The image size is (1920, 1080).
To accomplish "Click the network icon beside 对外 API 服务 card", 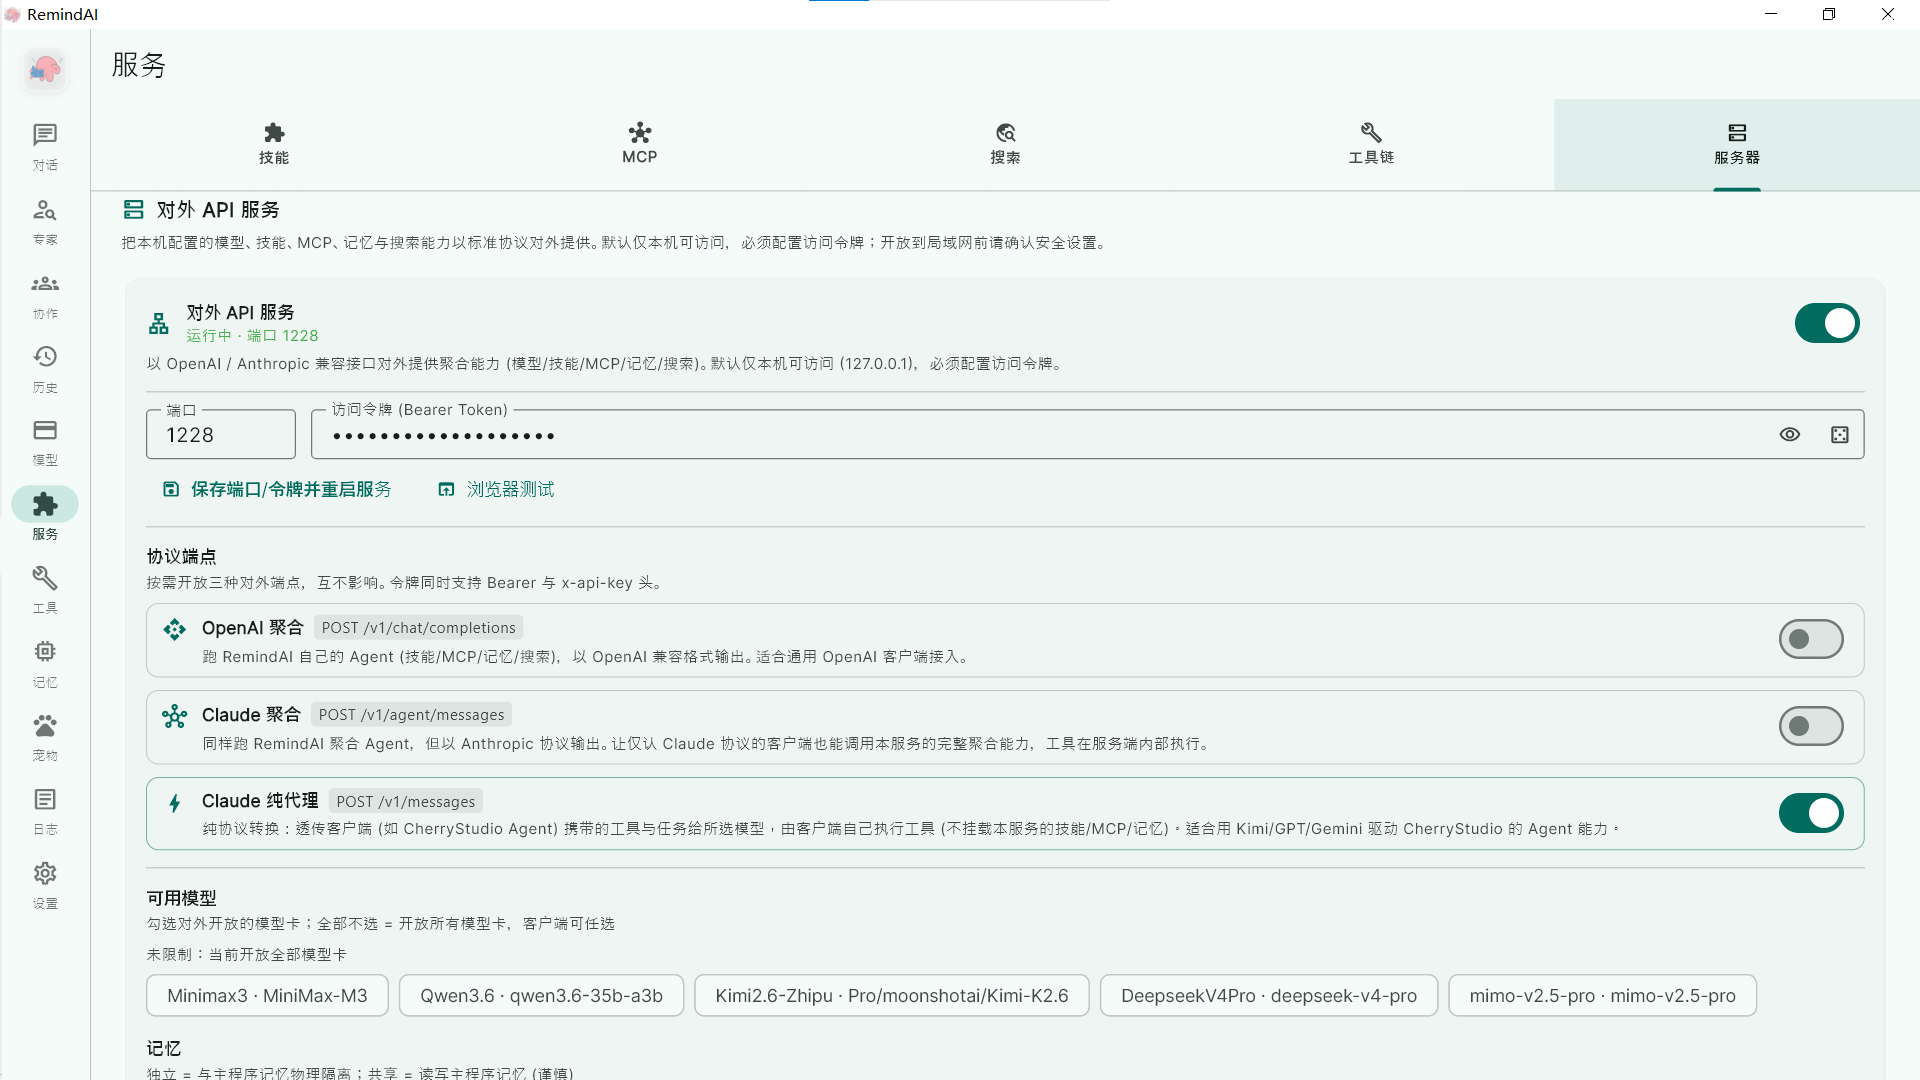I will [x=159, y=324].
